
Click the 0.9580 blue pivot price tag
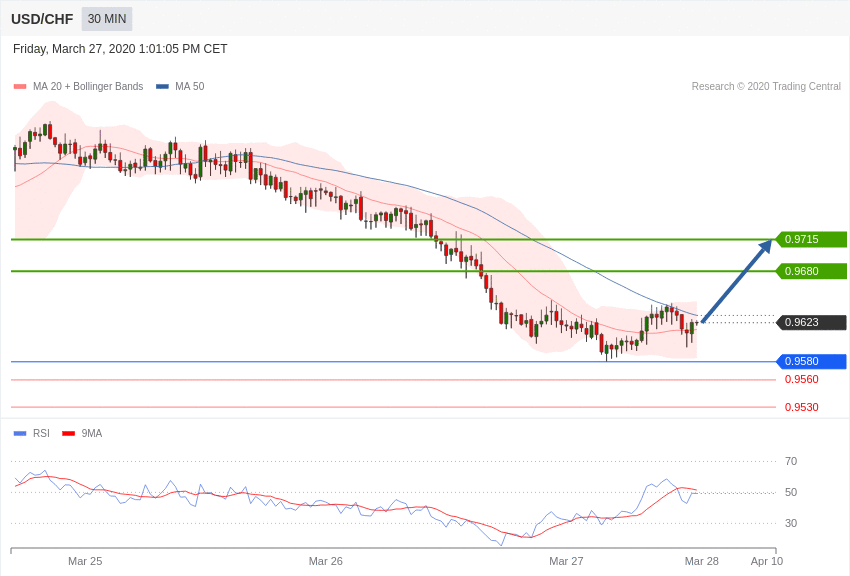click(811, 361)
